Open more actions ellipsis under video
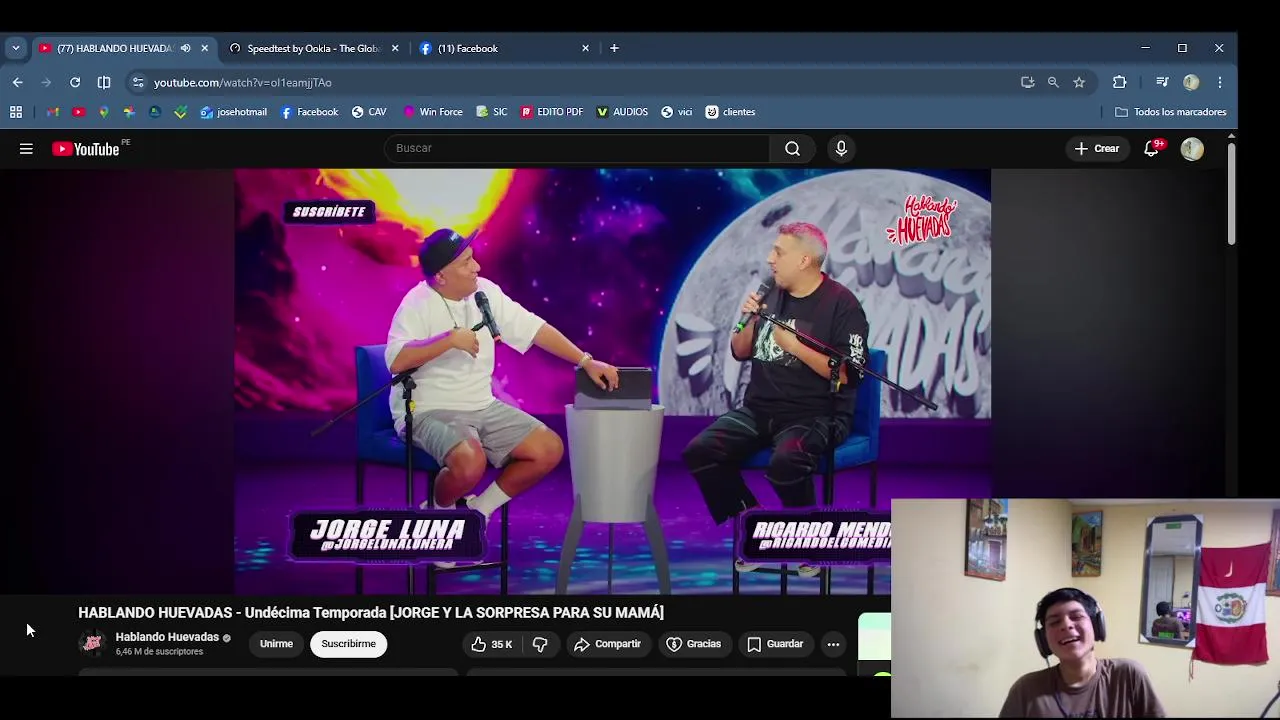 pyautogui.click(x=833, y=644)
